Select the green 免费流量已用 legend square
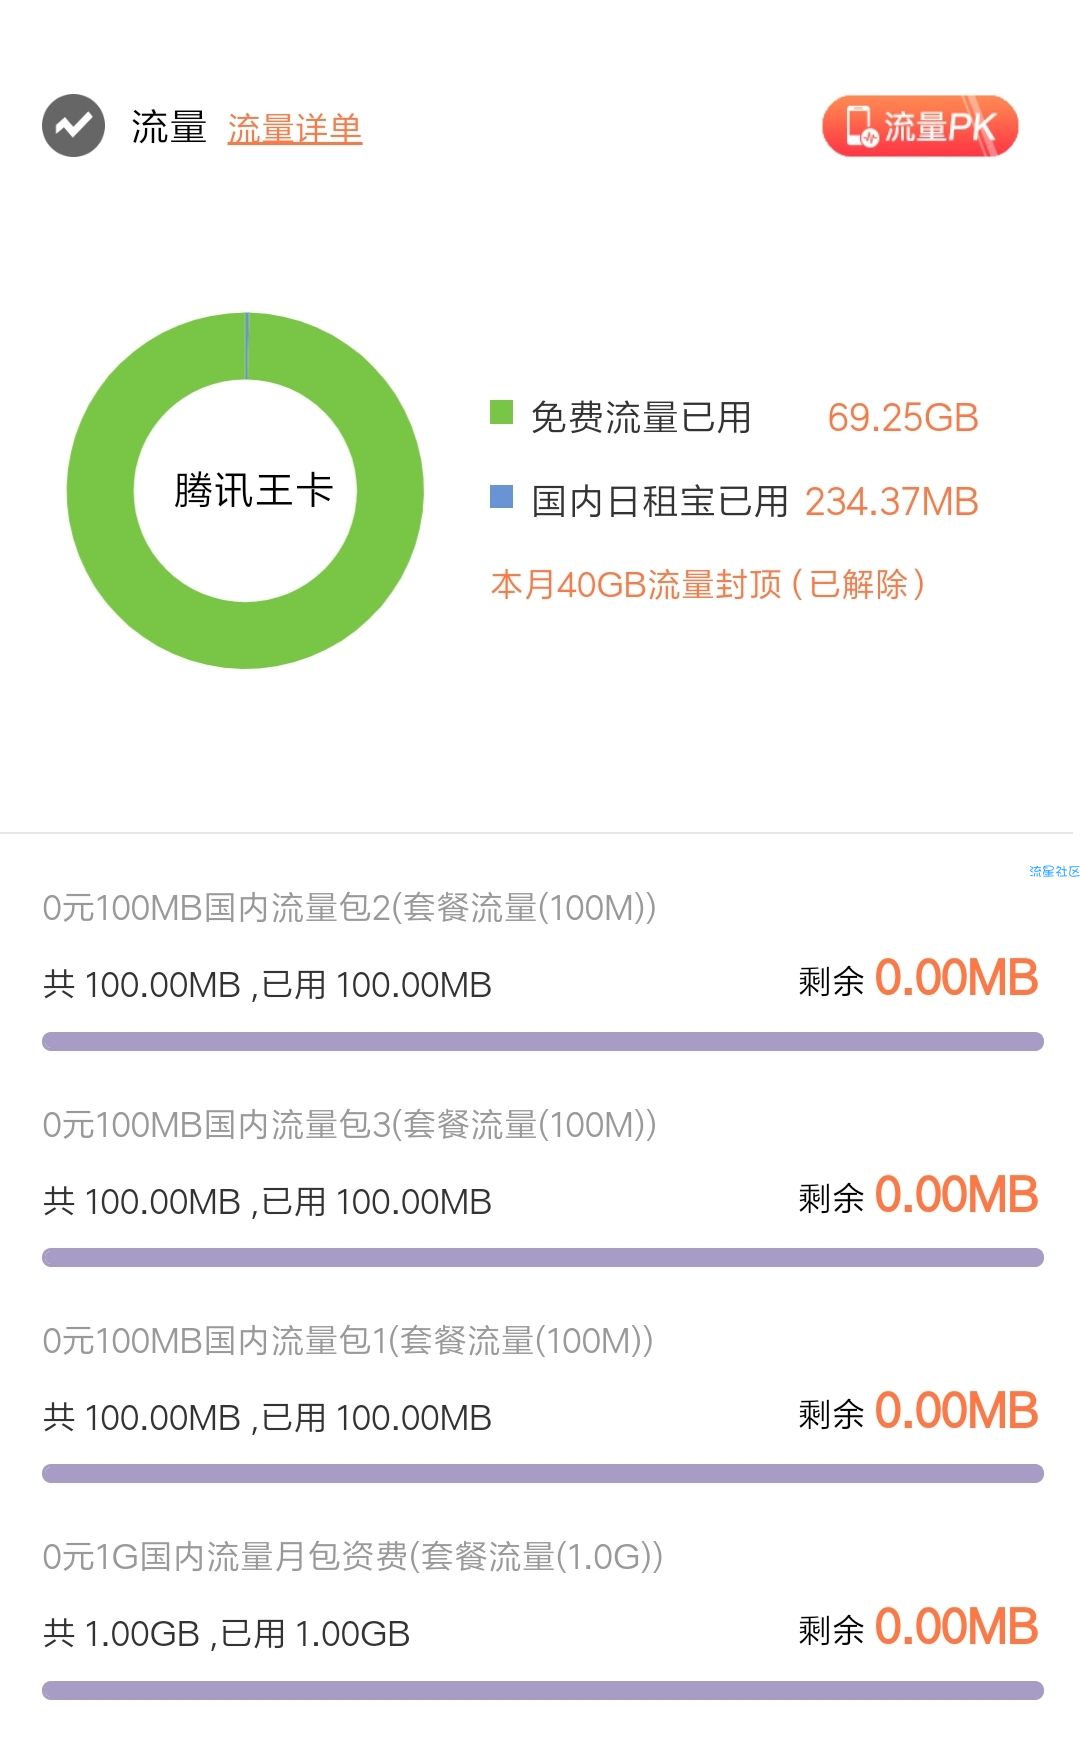The height and width of the screenshot is (1742, 1080). [501, 413]
